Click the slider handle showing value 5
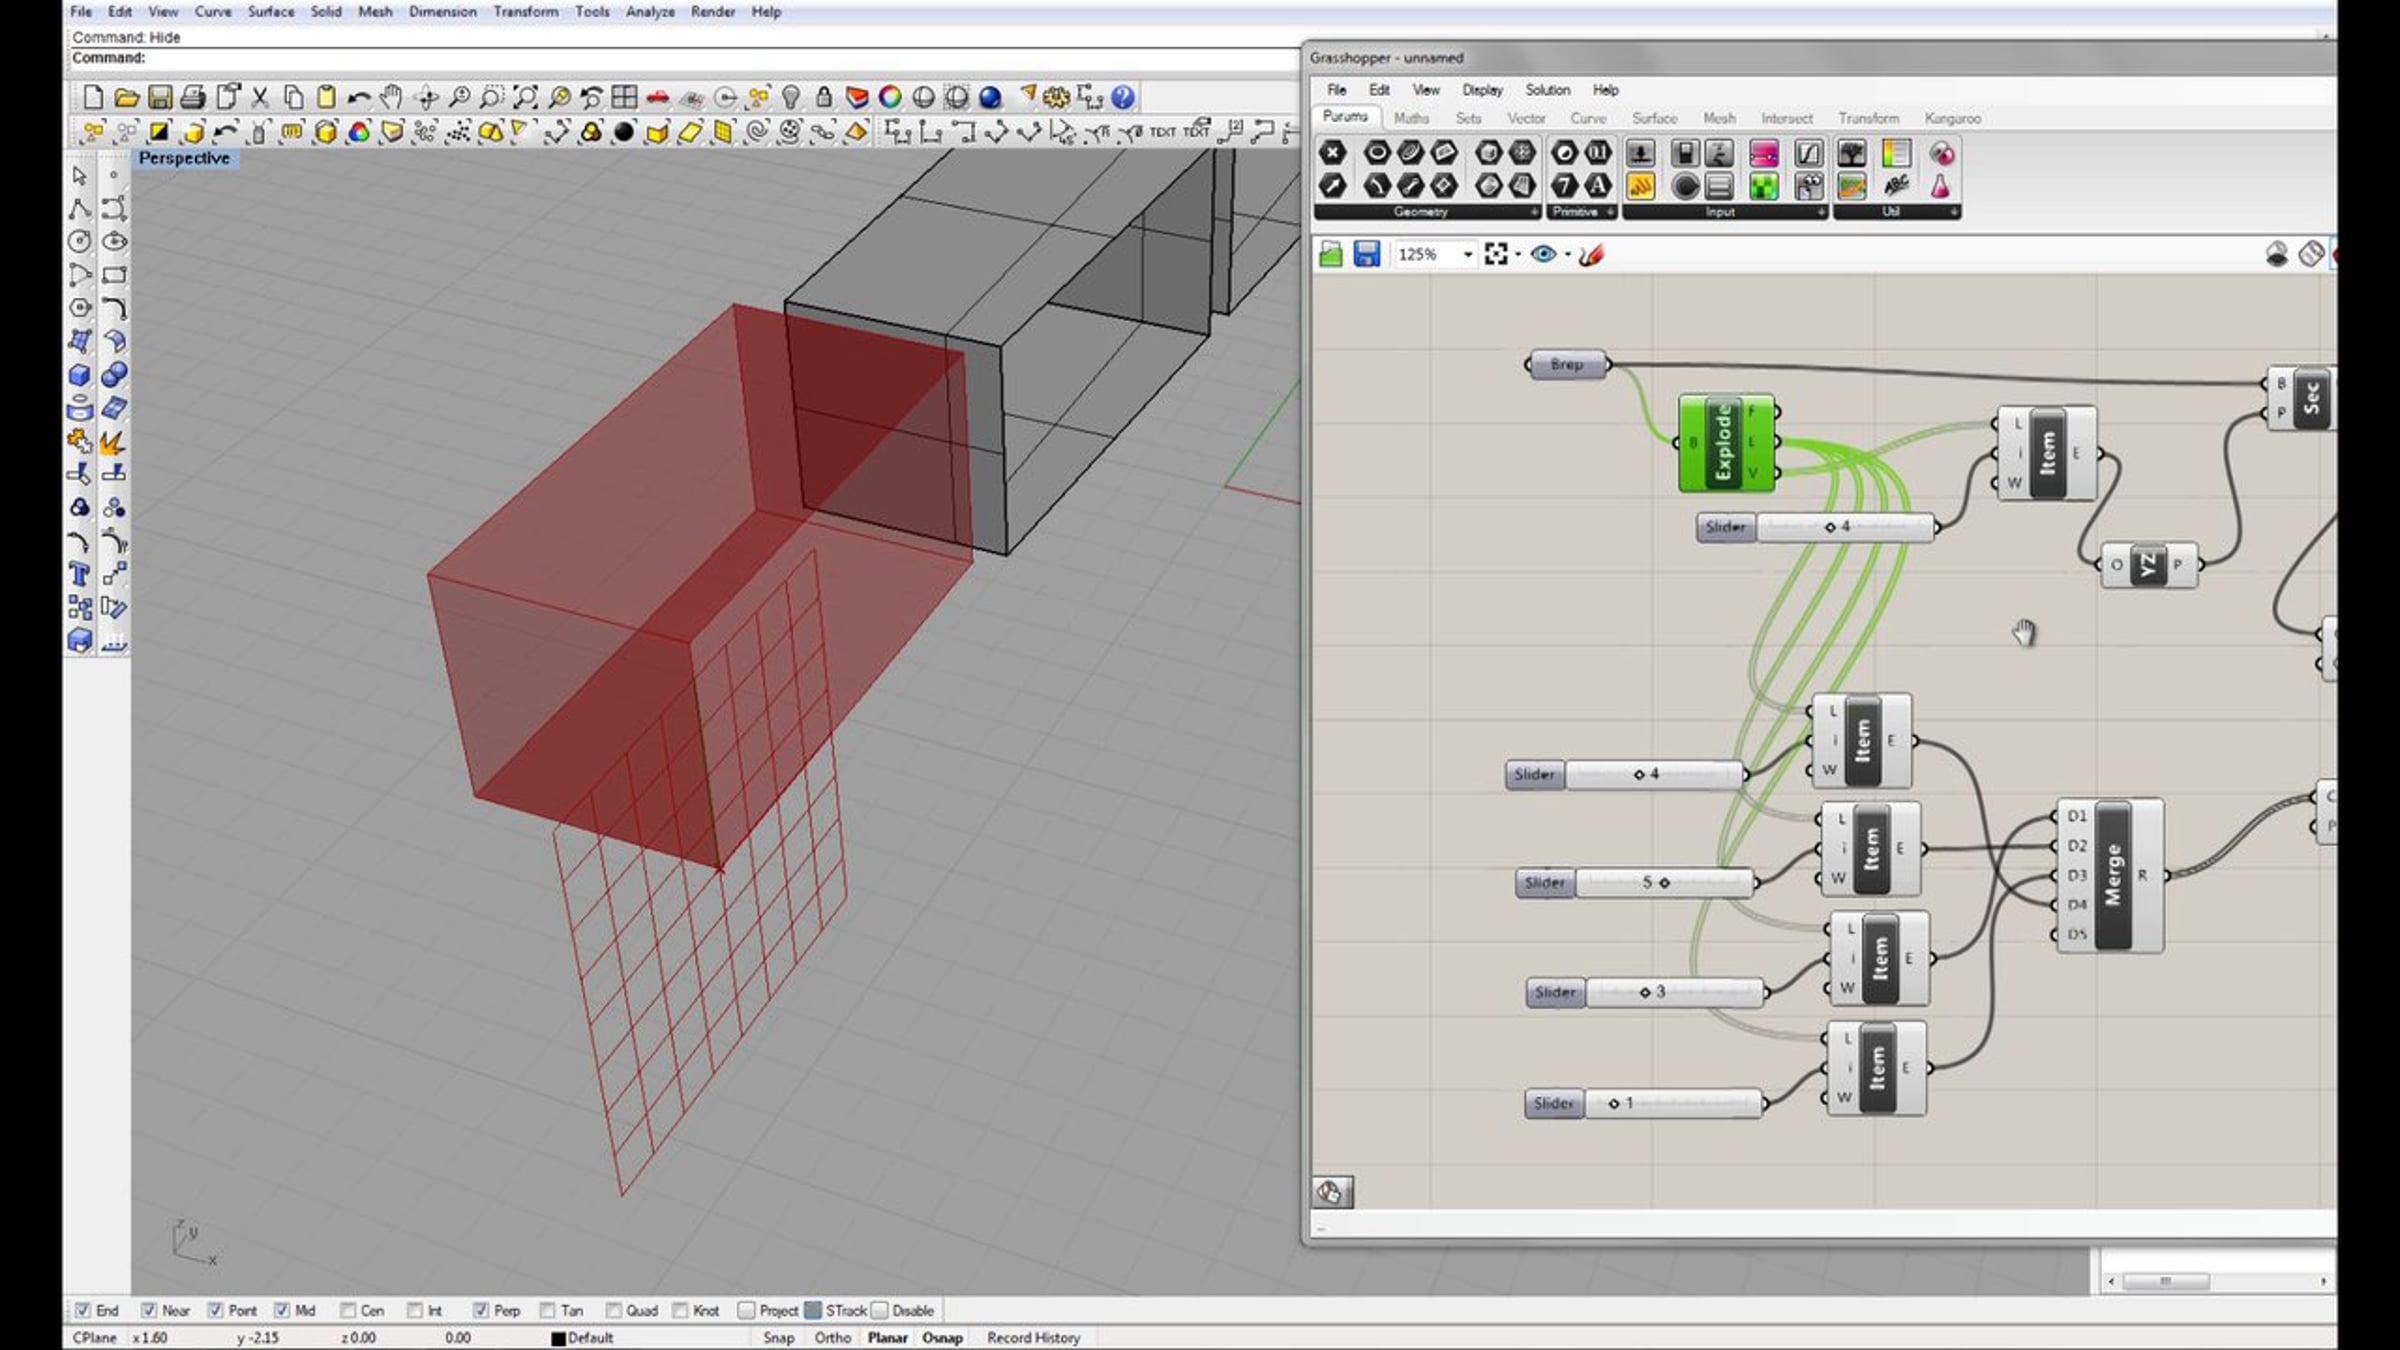This screenshot has height=1350, width=2400. (1664, 883)
